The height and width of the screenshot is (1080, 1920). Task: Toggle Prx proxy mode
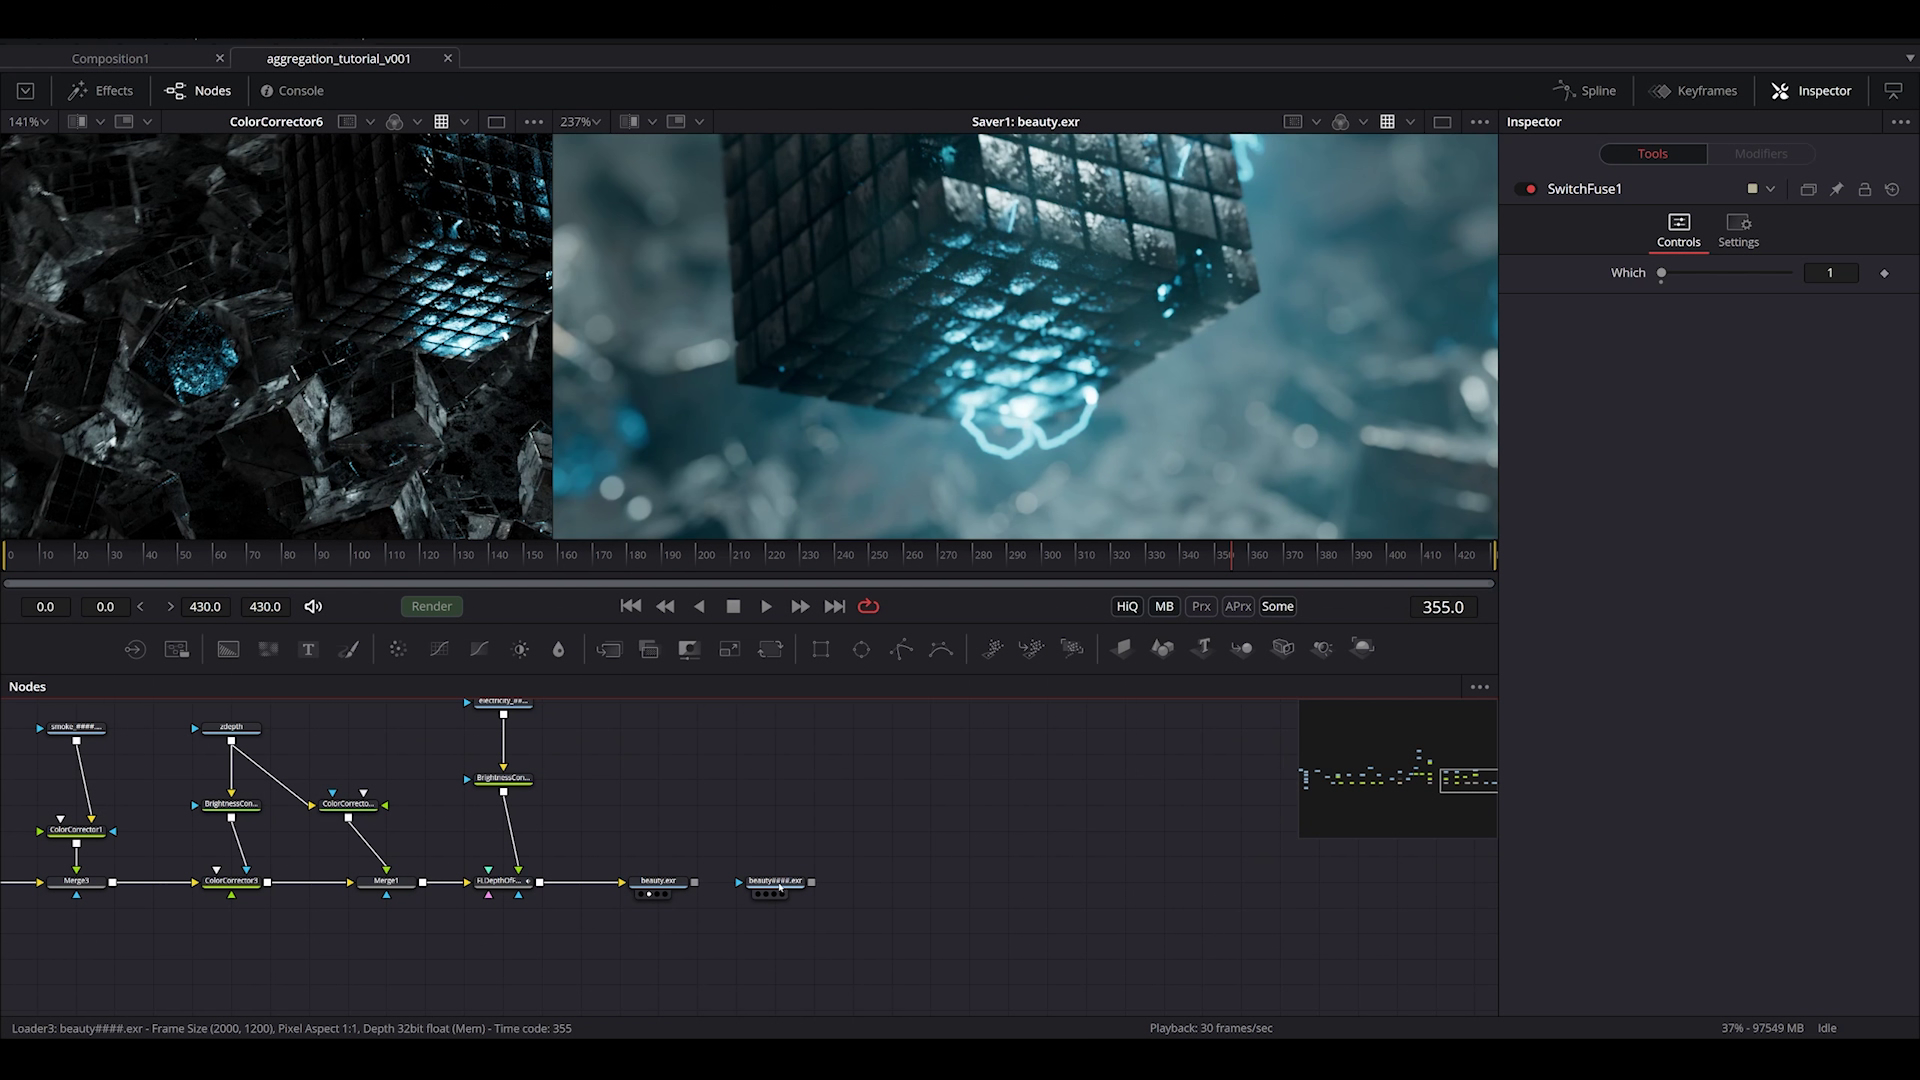pyautogui.click(x=1201, y=606)
